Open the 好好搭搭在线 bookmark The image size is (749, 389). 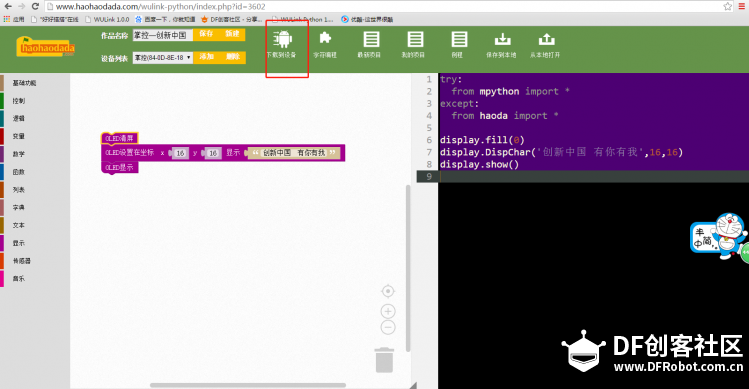click(x=54, y=20)
